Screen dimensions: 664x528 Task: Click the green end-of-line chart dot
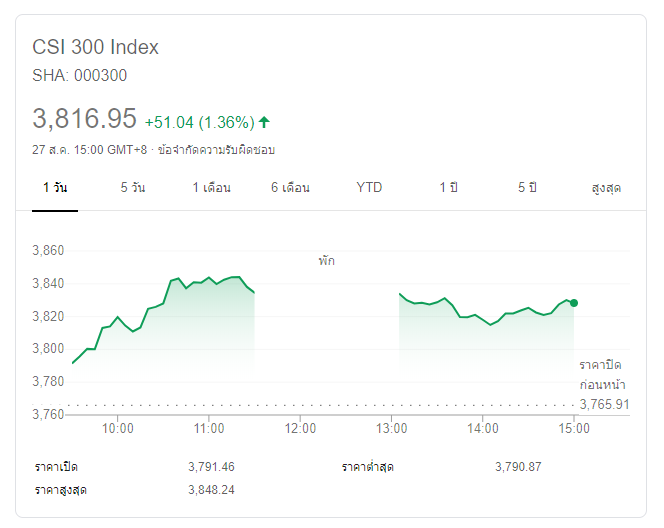574,302
